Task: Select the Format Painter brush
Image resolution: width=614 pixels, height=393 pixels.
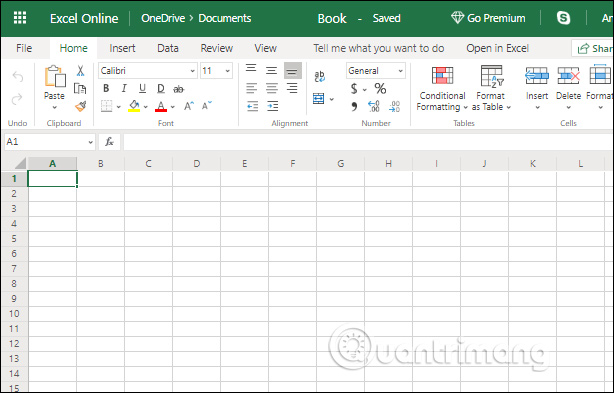Action: pos(80,106)
